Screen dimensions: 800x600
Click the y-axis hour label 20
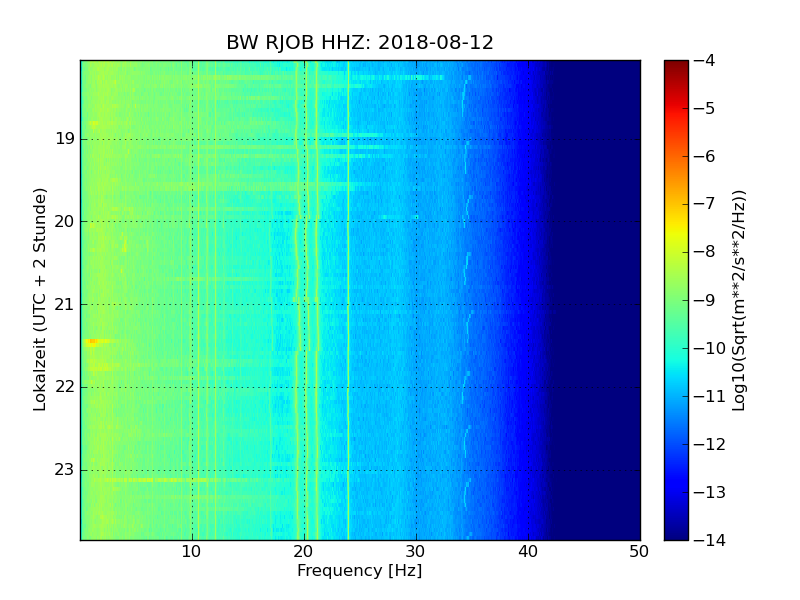coord(65,222)
